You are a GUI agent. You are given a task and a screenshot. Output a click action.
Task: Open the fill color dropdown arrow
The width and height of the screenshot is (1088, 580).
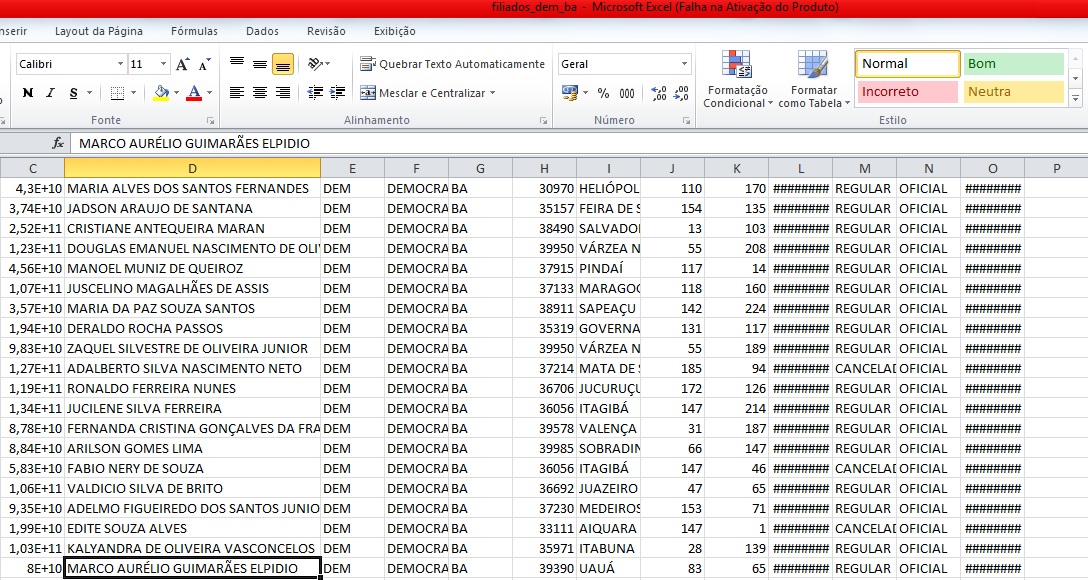click(176, 93)
